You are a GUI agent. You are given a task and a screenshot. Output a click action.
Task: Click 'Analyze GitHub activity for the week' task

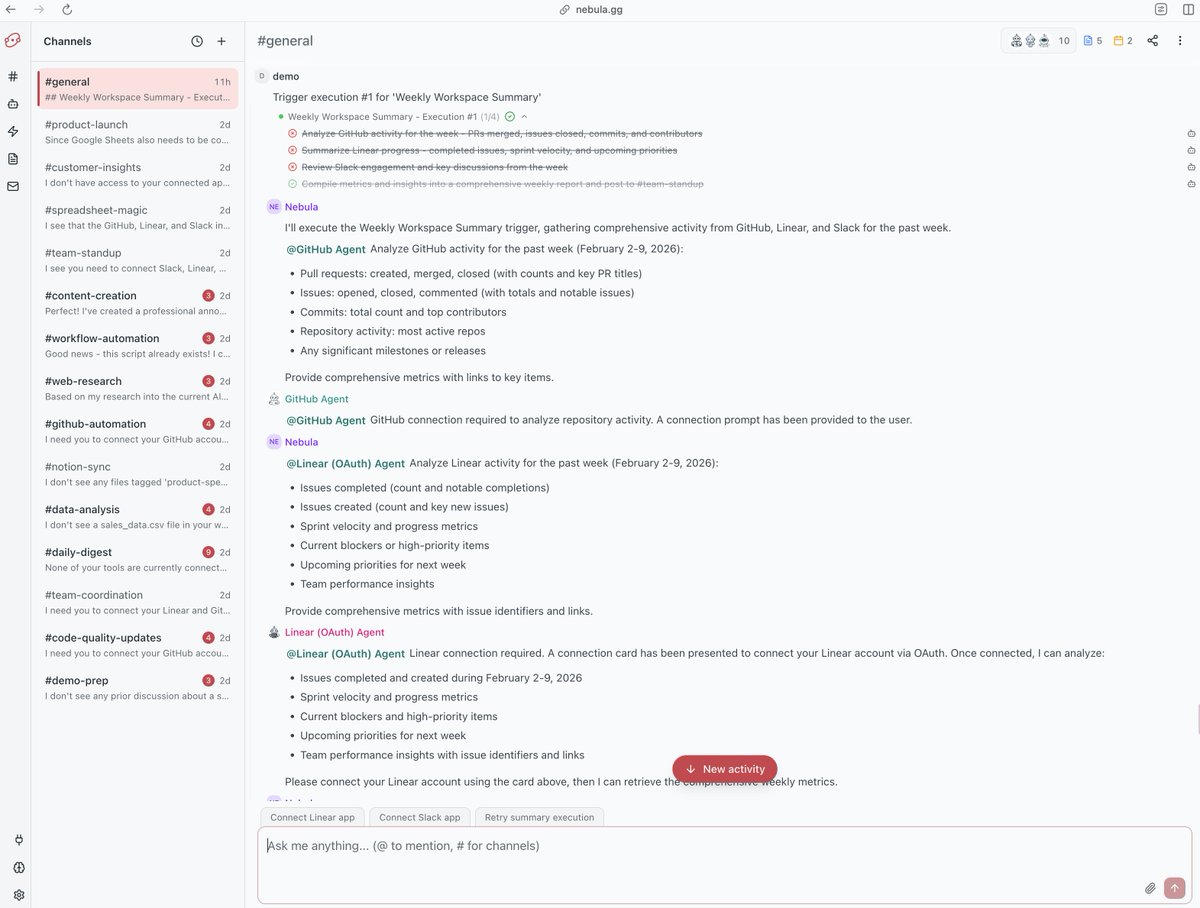pyautogui.click(x=502, y=133)
